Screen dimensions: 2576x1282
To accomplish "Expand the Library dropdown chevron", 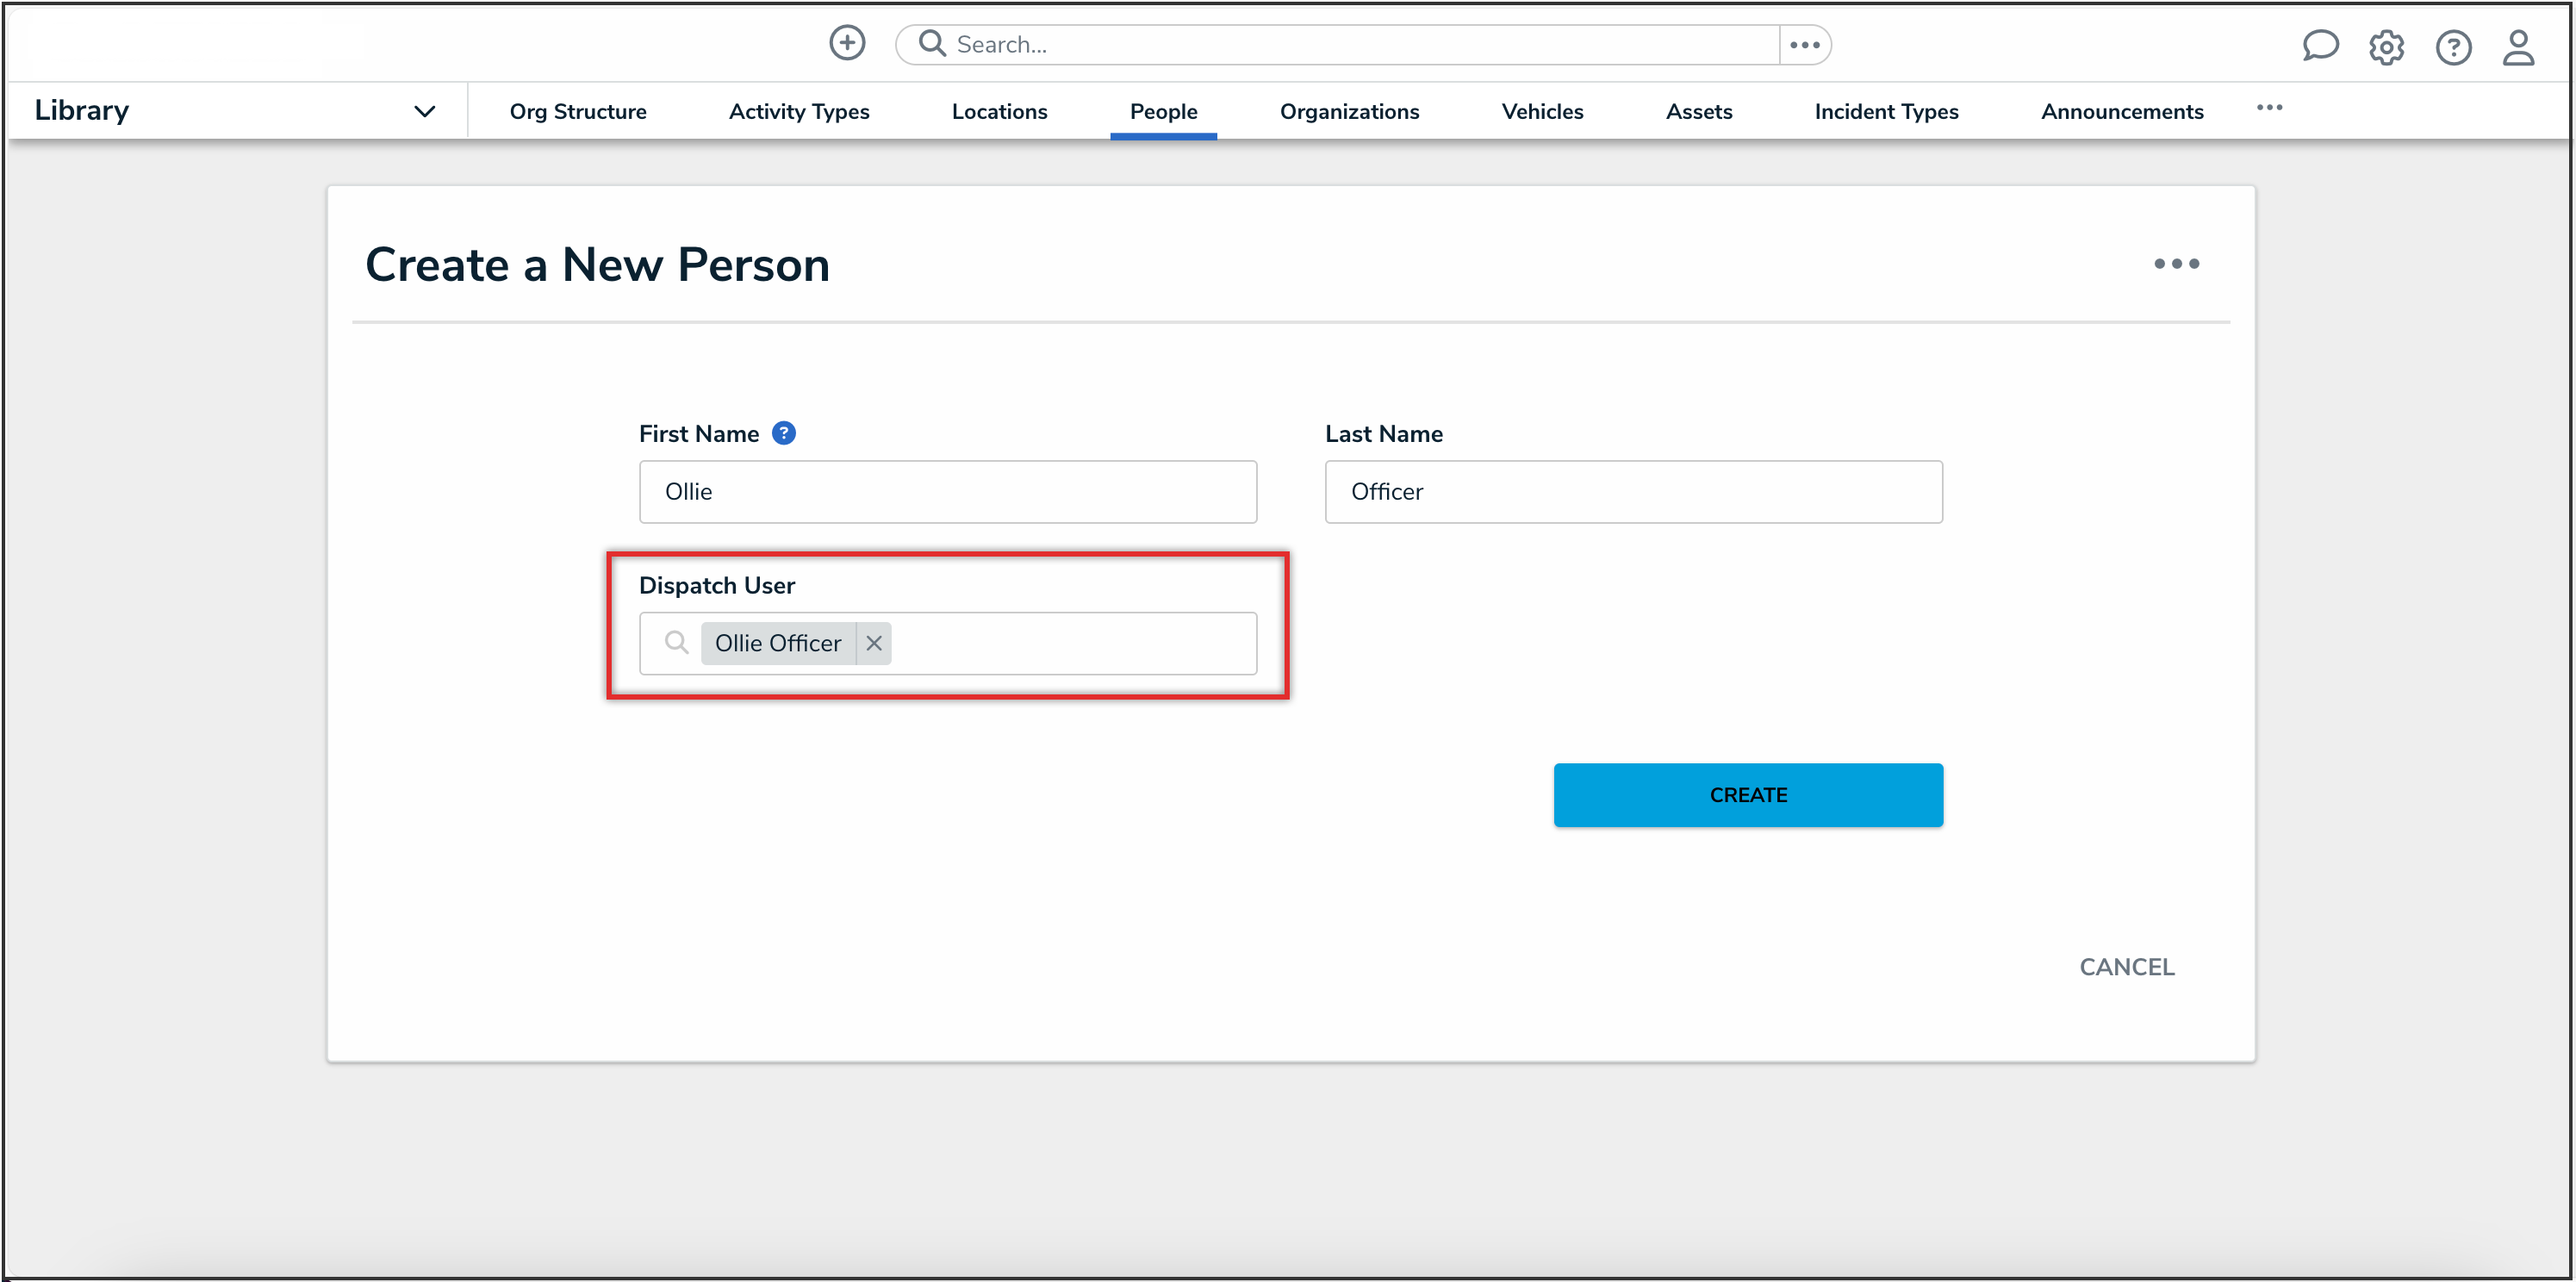I will click(424, 111).
